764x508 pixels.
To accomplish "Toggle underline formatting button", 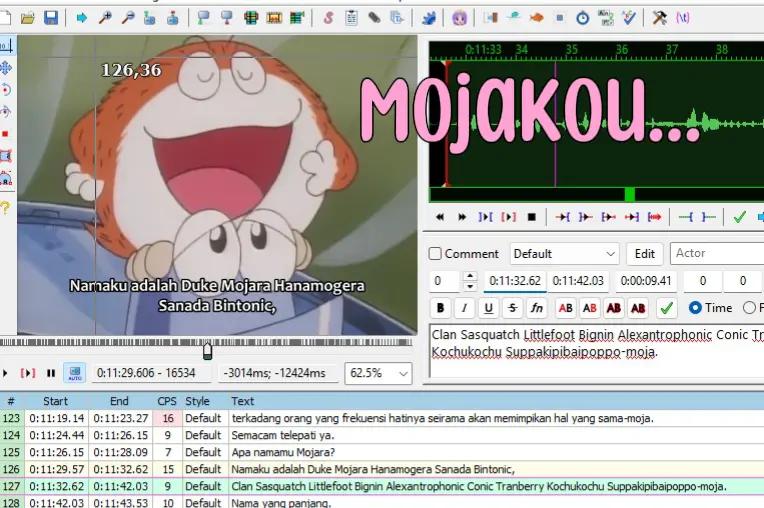I will [488, 308].
